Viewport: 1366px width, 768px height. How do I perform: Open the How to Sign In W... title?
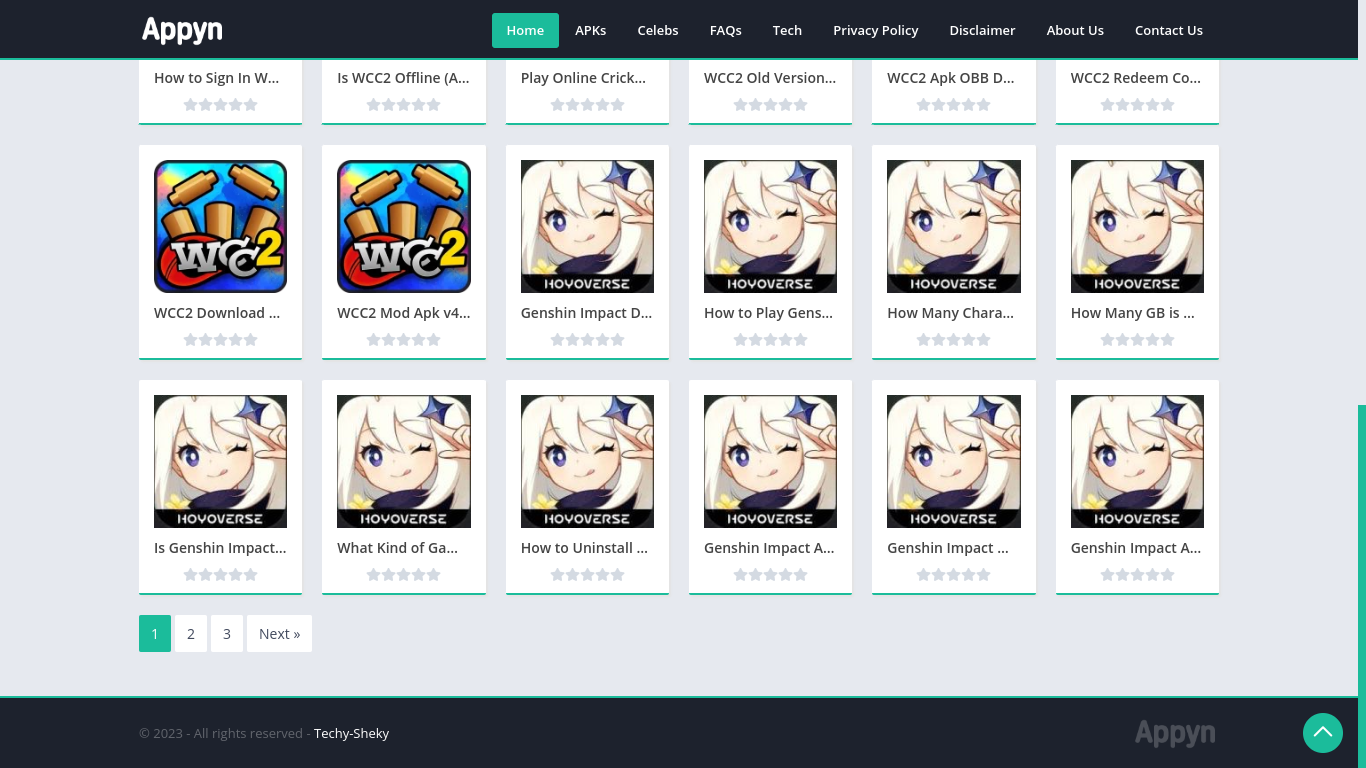[x=217, y=78]
